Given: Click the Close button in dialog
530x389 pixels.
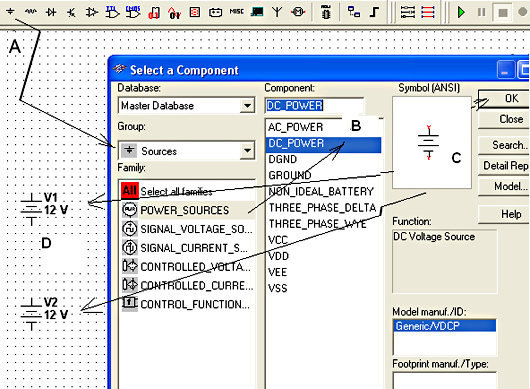Looking at the screenshot, I should tap(504, 119).
